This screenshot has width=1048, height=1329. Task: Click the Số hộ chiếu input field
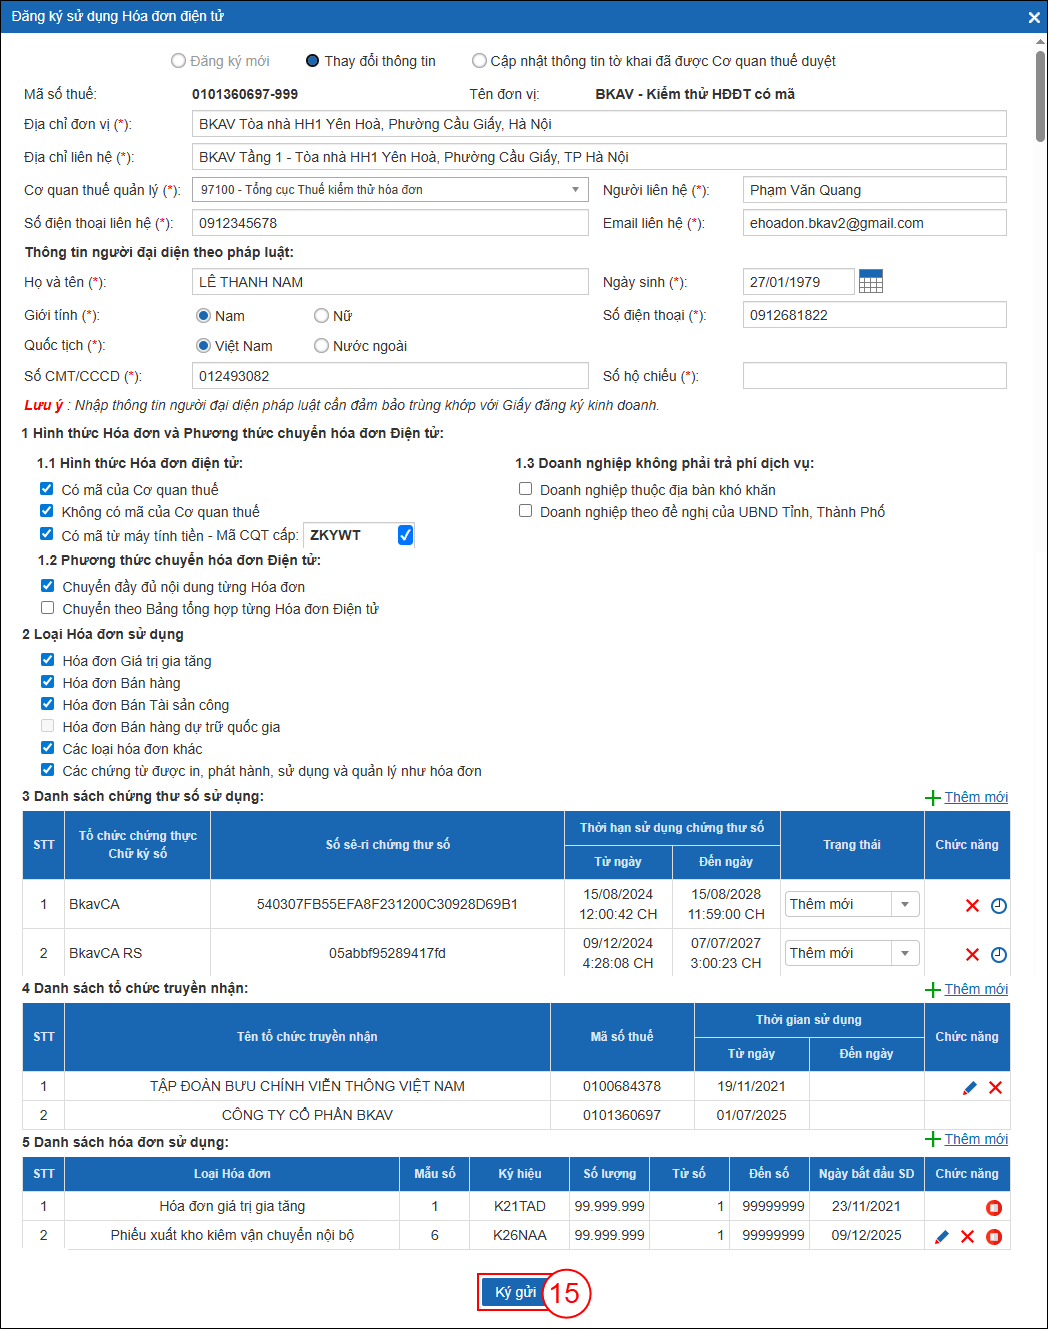tap(874, 376)
